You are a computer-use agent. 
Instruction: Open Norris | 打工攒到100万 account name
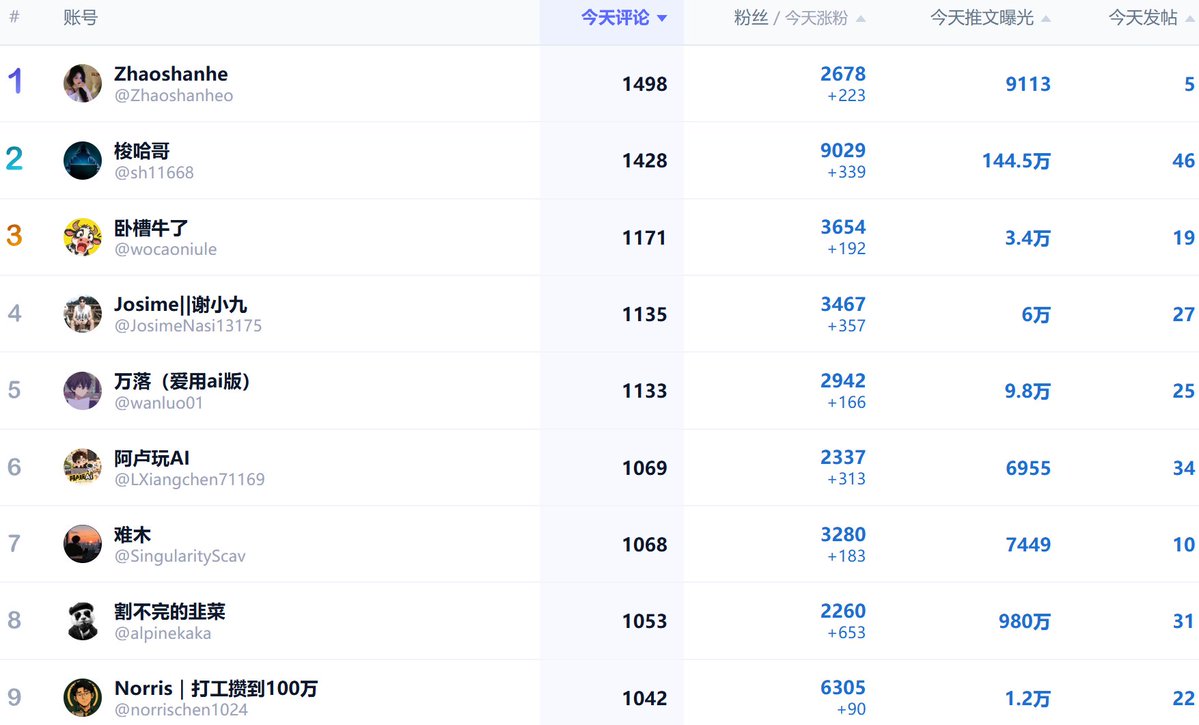click(x=216, y=688)
